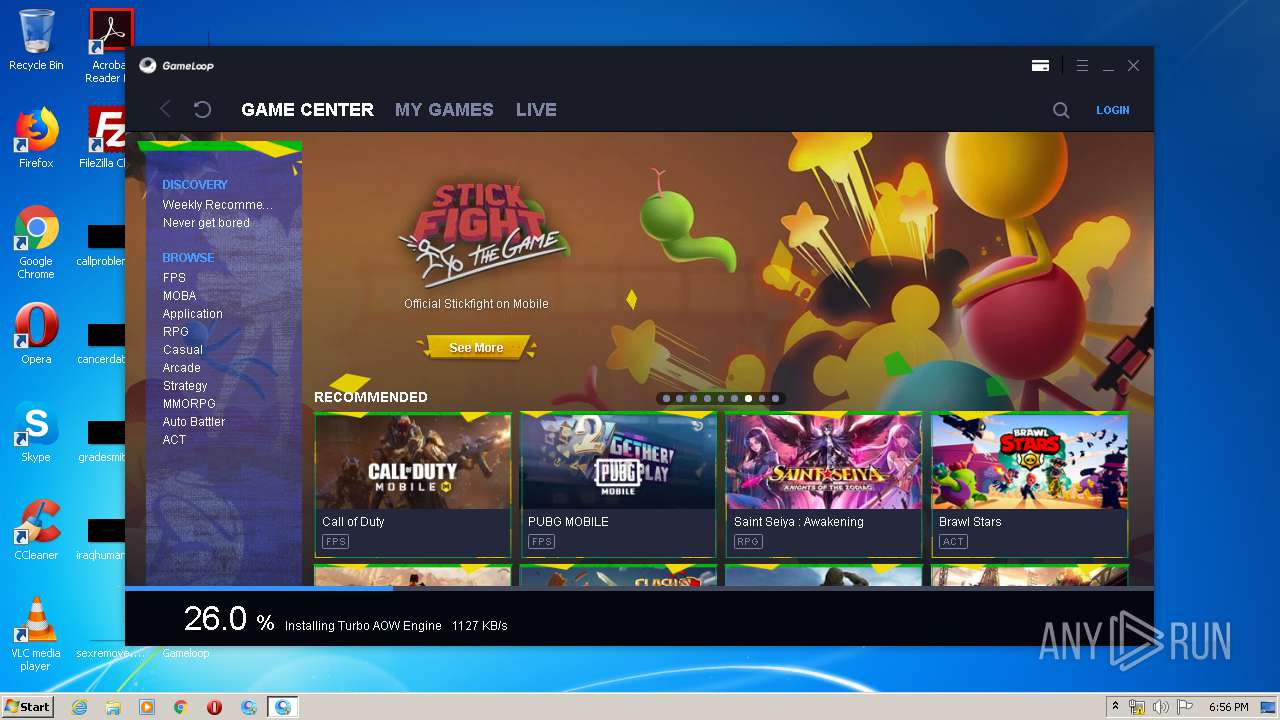Browse the Strategy category
This screenshot has height=720, width=1280.
tap(185, 386)
